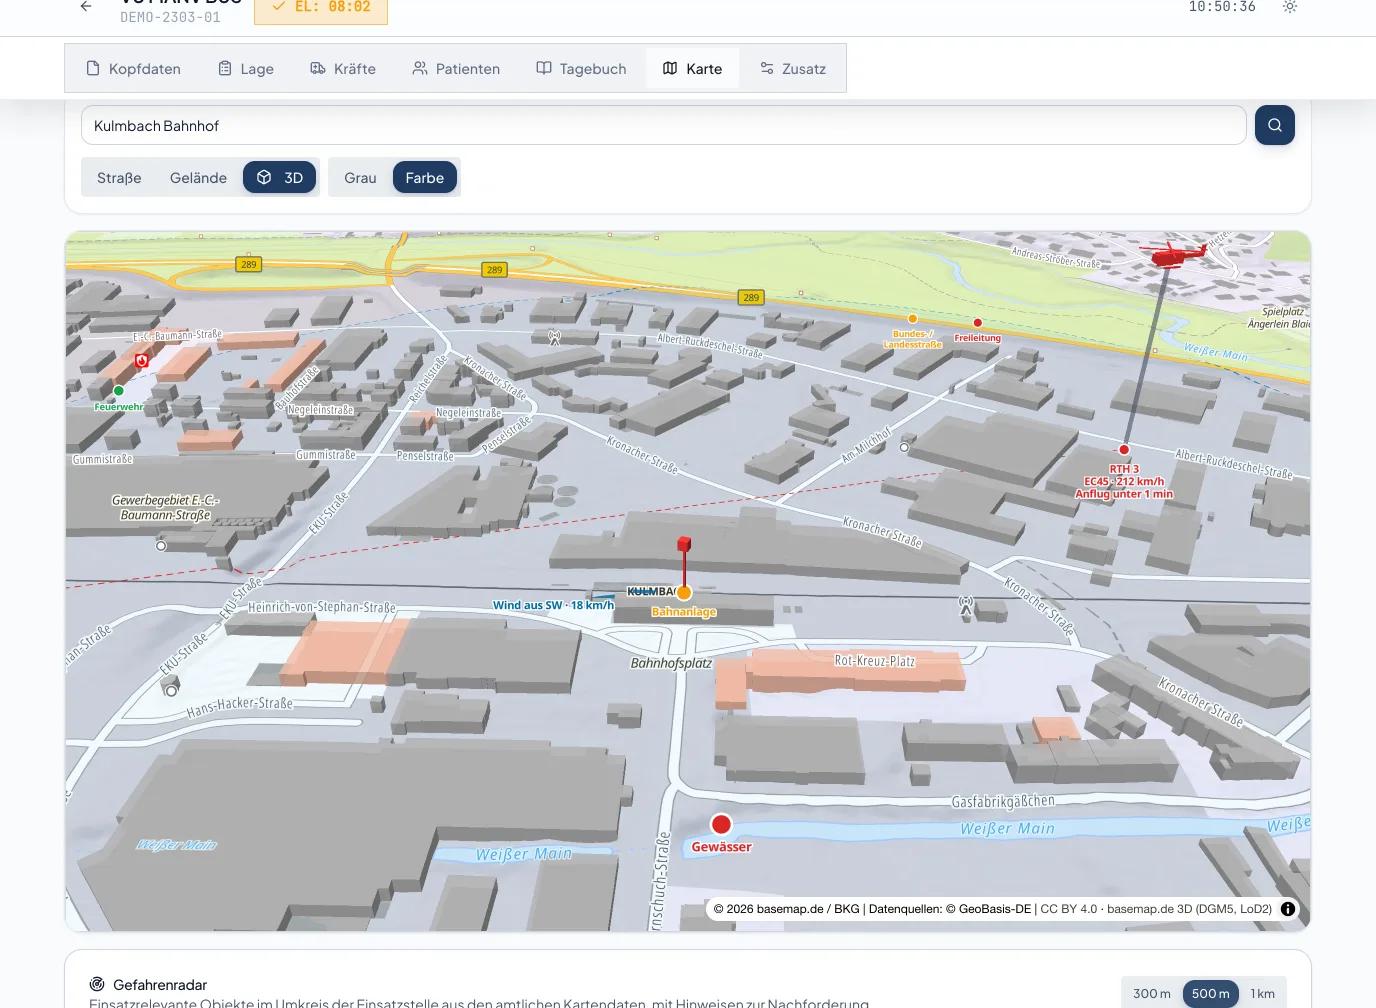This screenshot has width=1376, height=1008.
Task: Click the red fire station symbol
Action: [x=142, y=361]
